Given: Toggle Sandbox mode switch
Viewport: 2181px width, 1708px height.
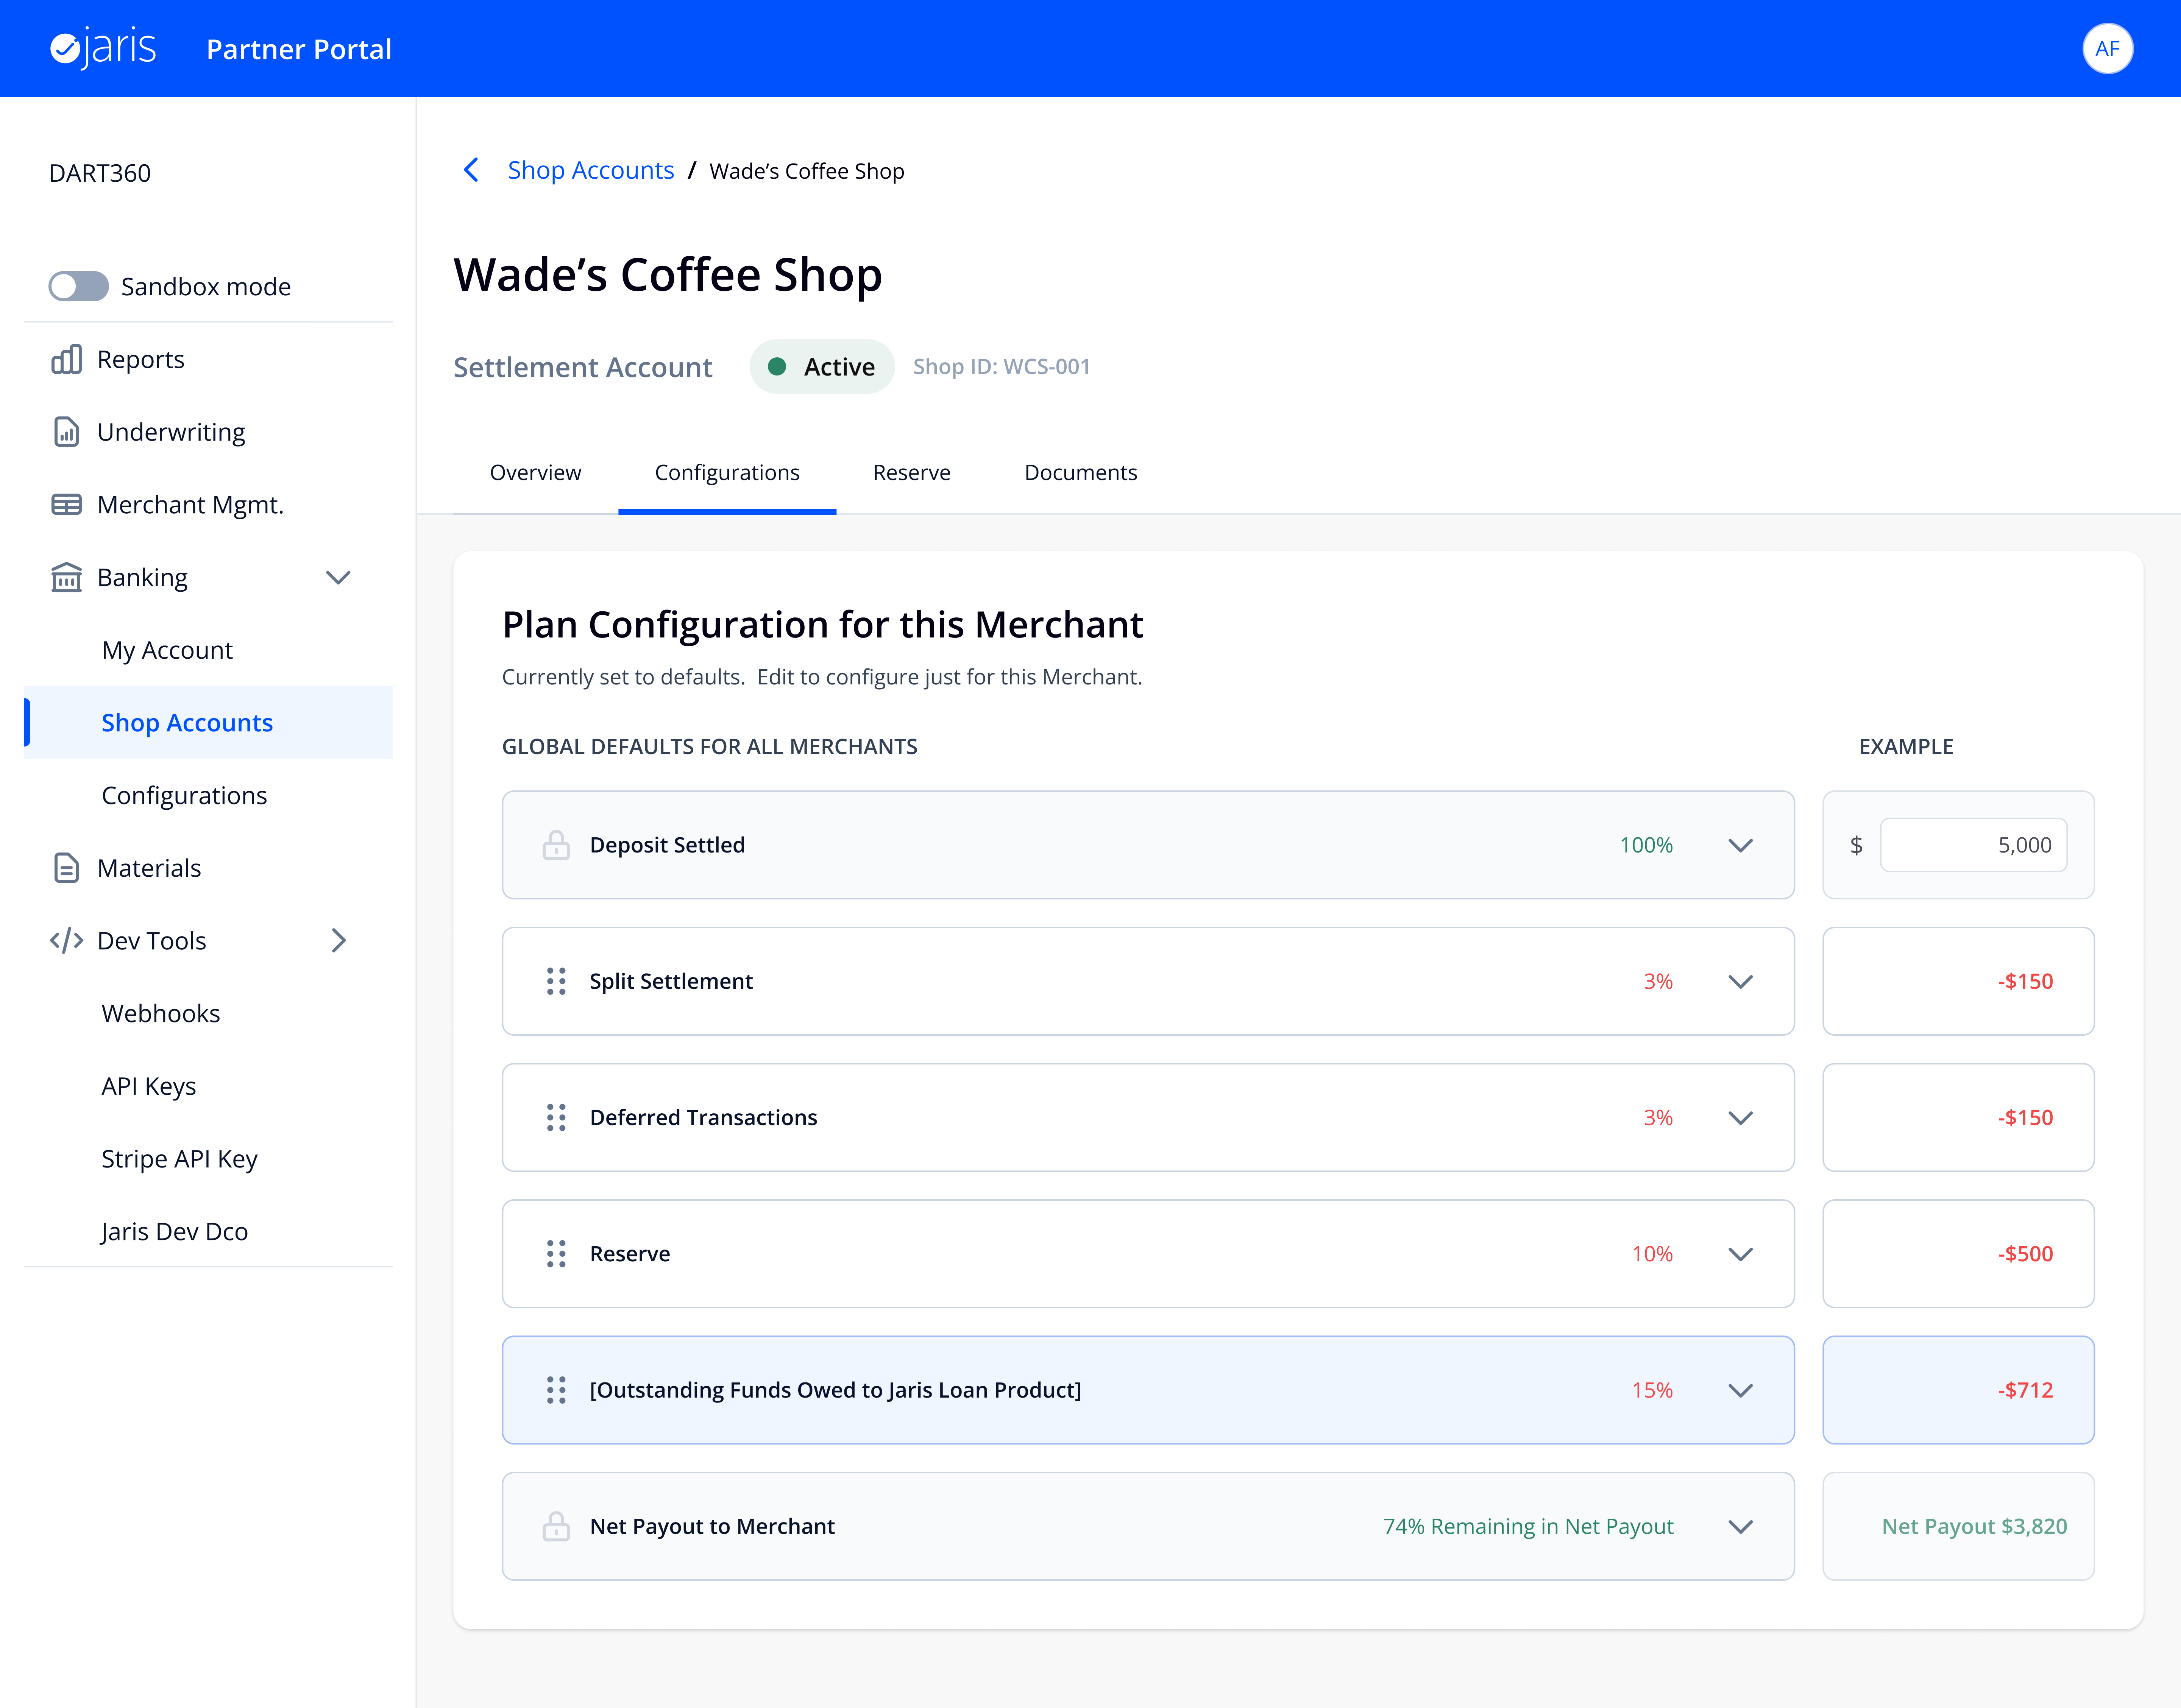Looking at the screenshot, I should [x=79, y=286].
